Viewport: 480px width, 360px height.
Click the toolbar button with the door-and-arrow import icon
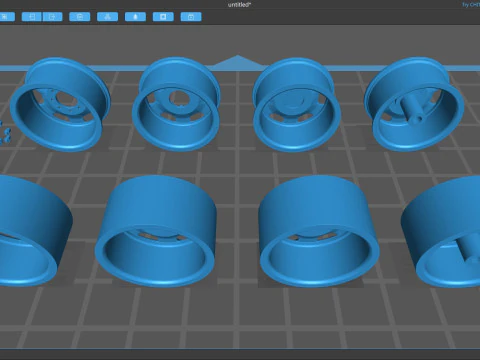(32, 17)
